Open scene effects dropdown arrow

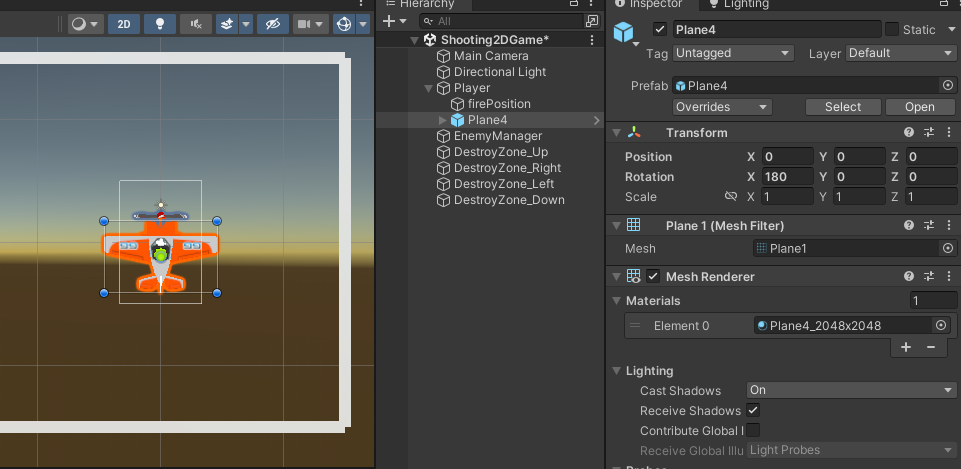coord(246,25)
